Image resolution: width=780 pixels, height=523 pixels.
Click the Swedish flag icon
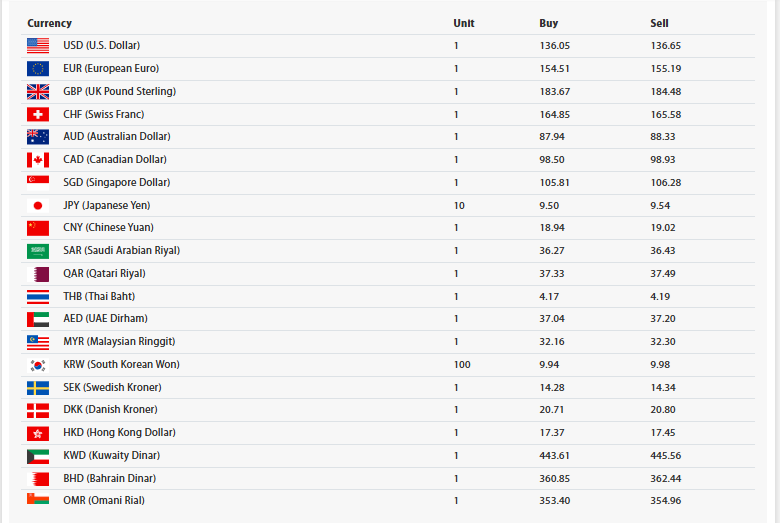(x=38, y=388)
